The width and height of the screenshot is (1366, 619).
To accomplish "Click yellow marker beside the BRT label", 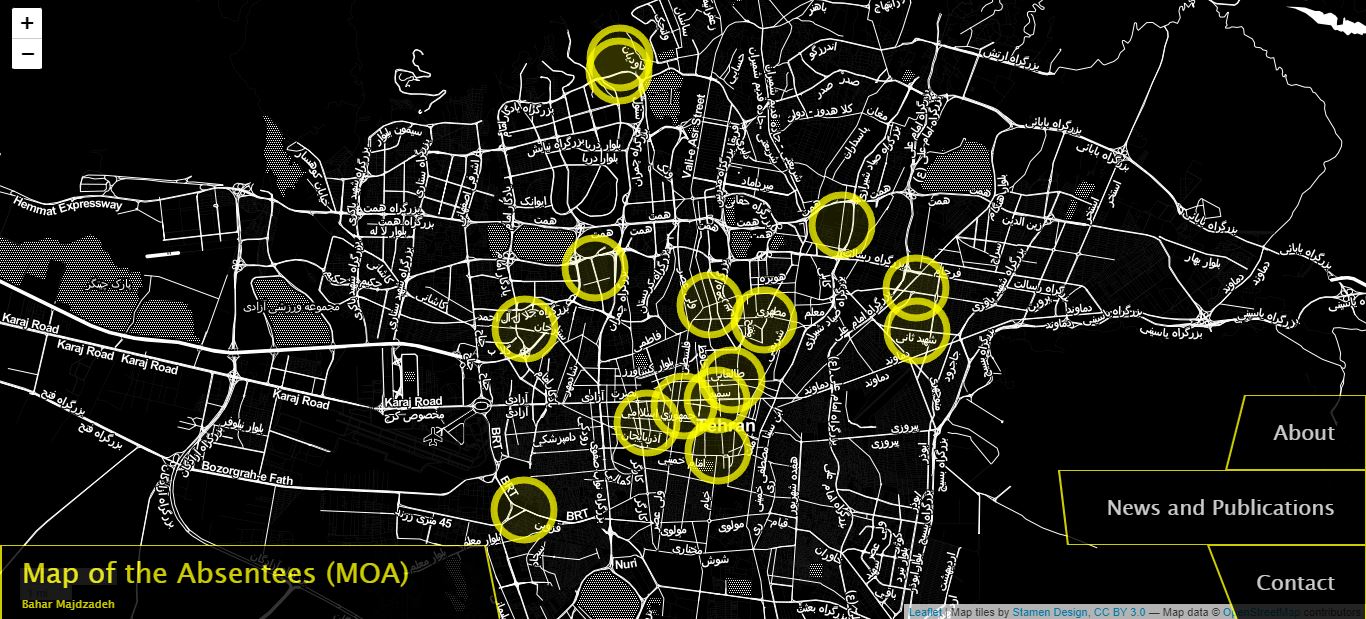I will click(524, 509).
